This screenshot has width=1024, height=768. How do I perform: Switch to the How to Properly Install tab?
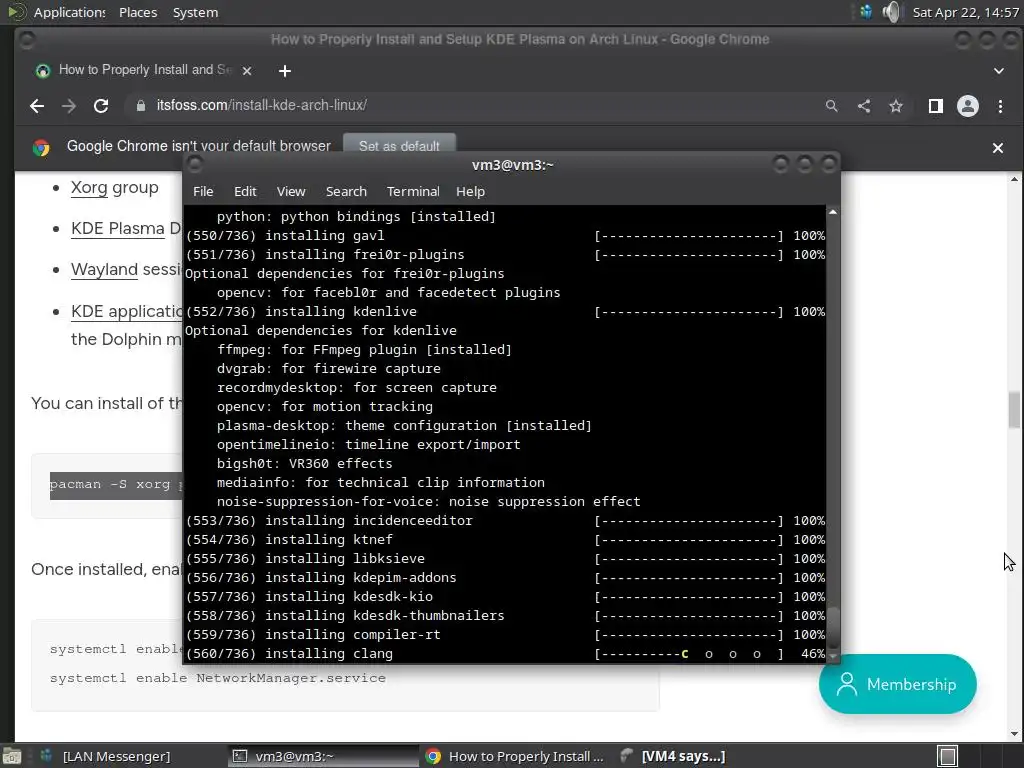pos(144,70)
